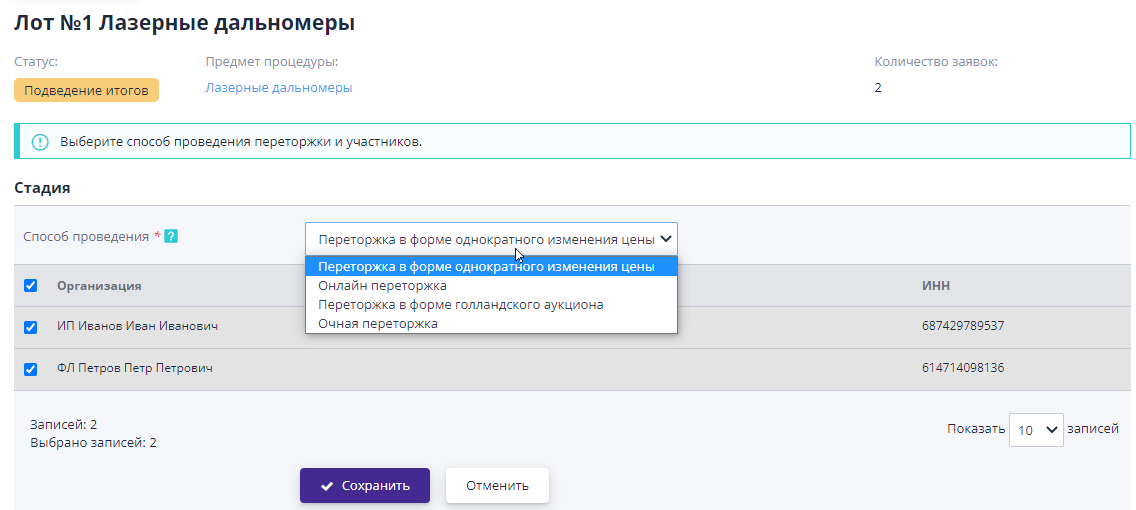Select Переторжка в форме однократного изменения цены option

click(486, 267)
